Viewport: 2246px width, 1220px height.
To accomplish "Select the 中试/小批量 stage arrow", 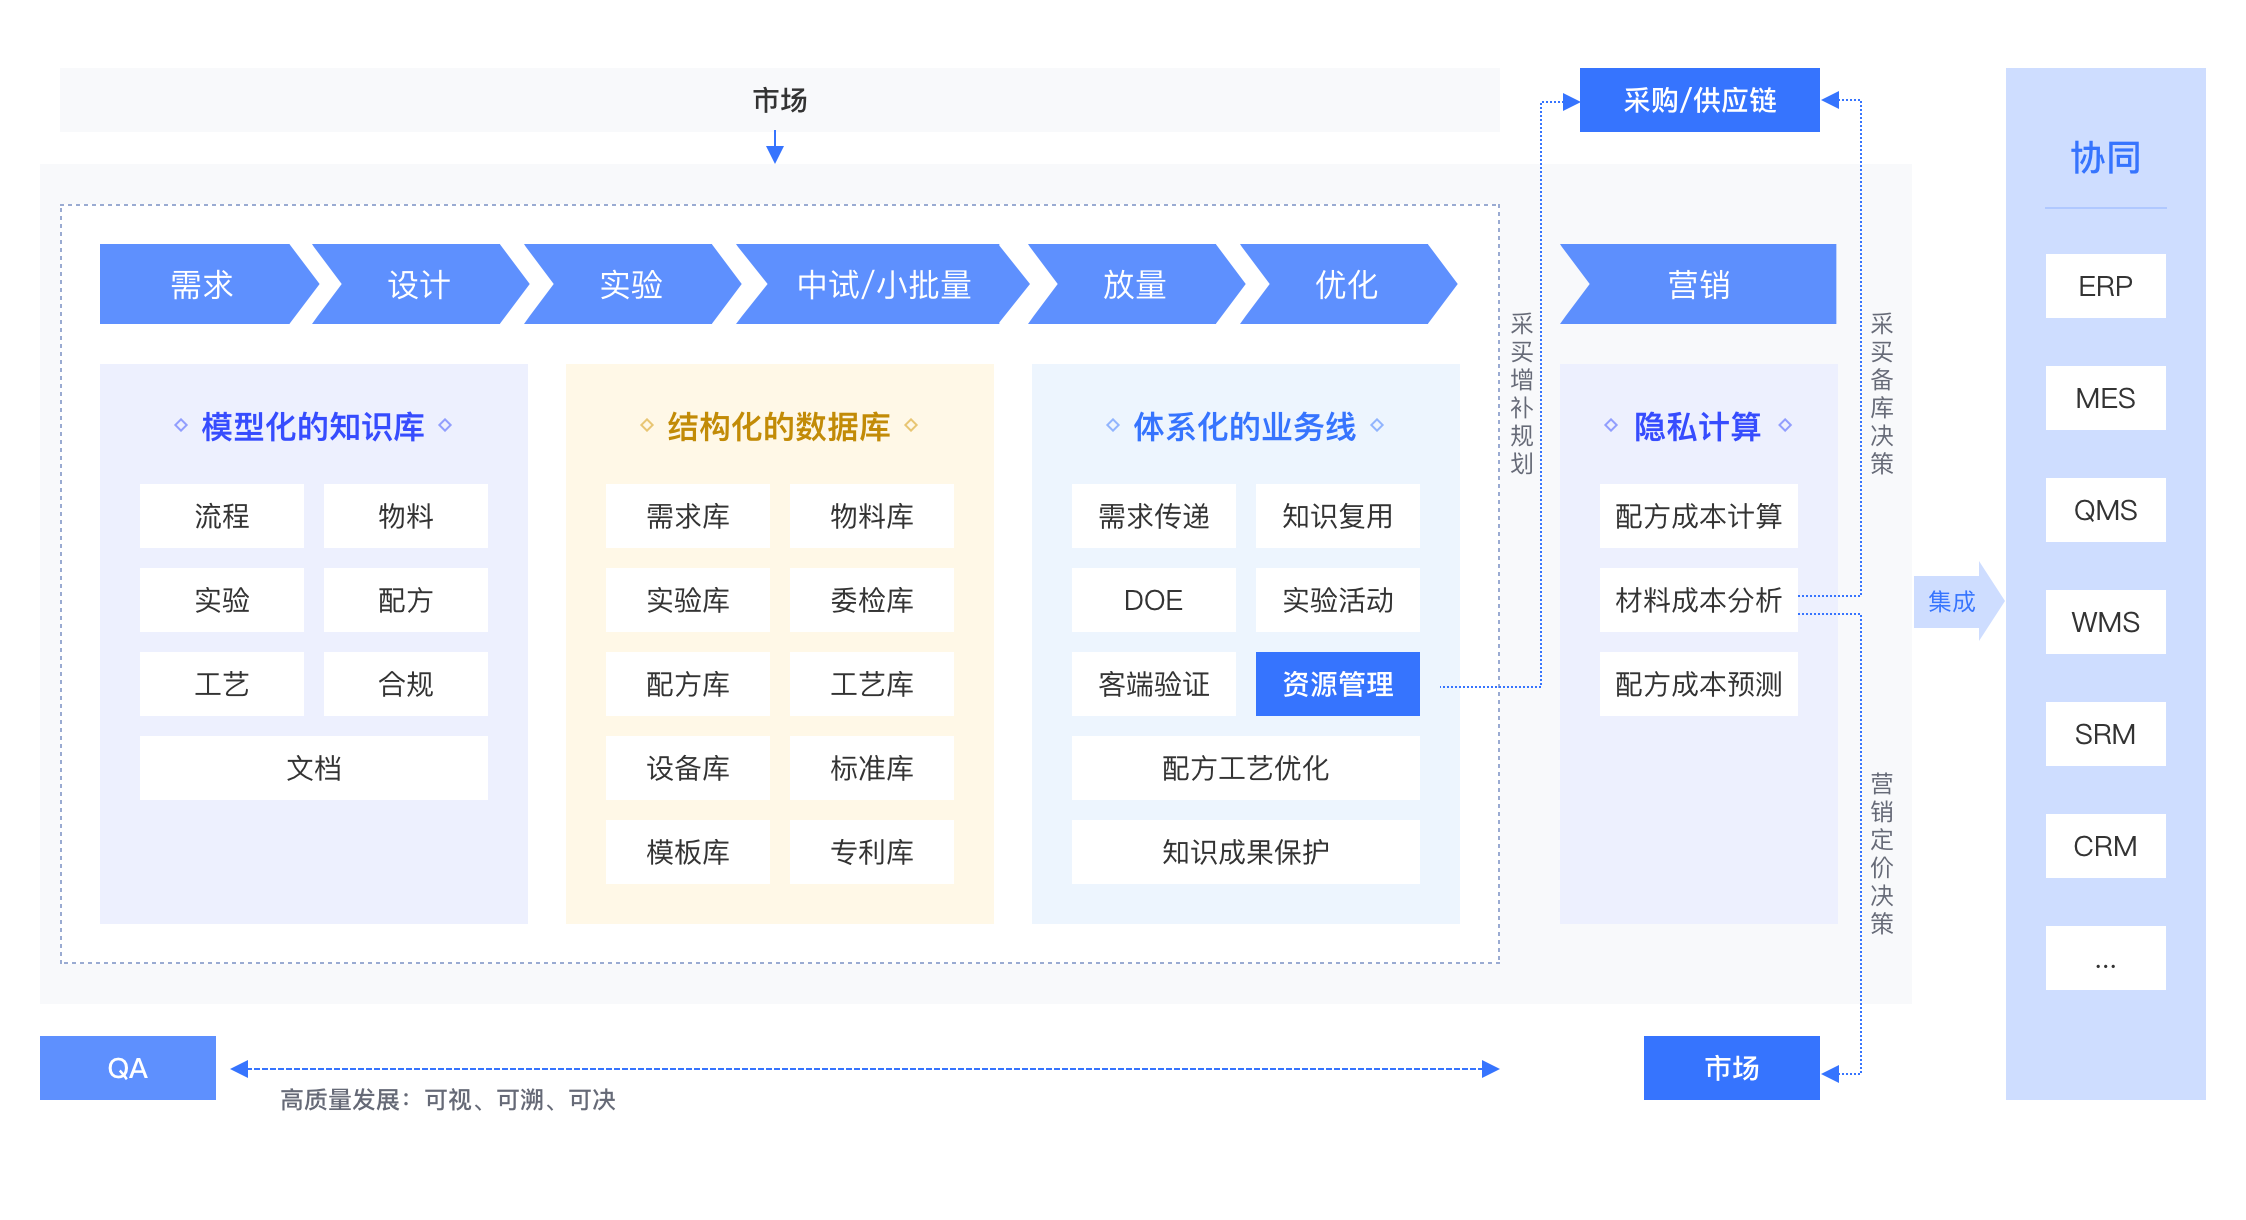I will 883,285.
